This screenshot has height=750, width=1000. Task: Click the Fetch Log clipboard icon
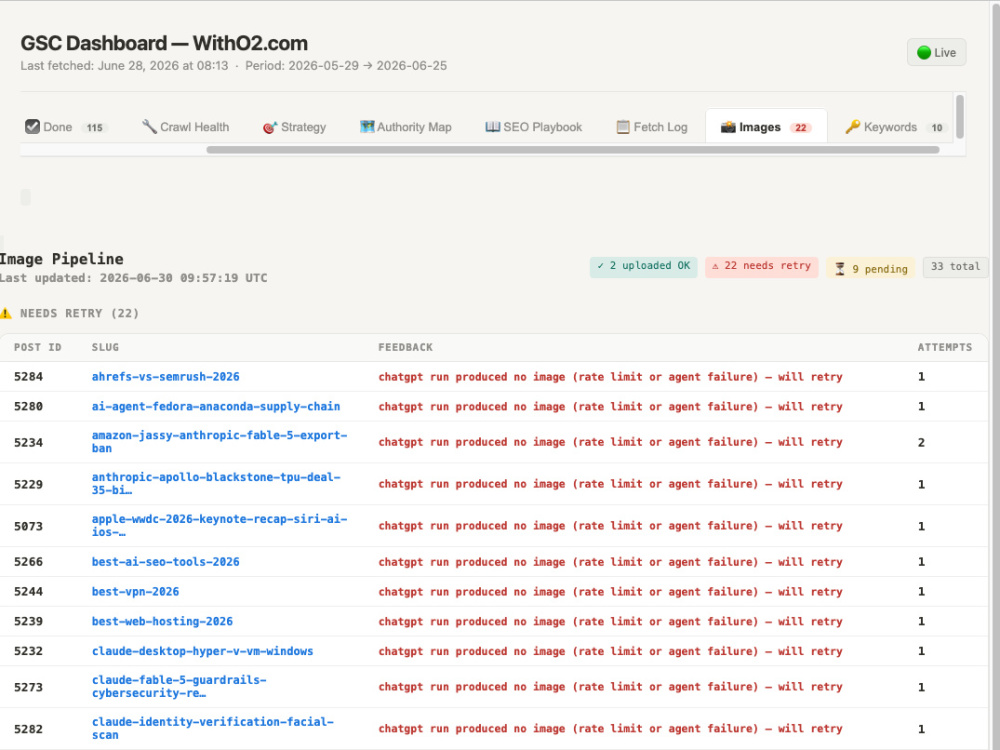pos(623,127)
